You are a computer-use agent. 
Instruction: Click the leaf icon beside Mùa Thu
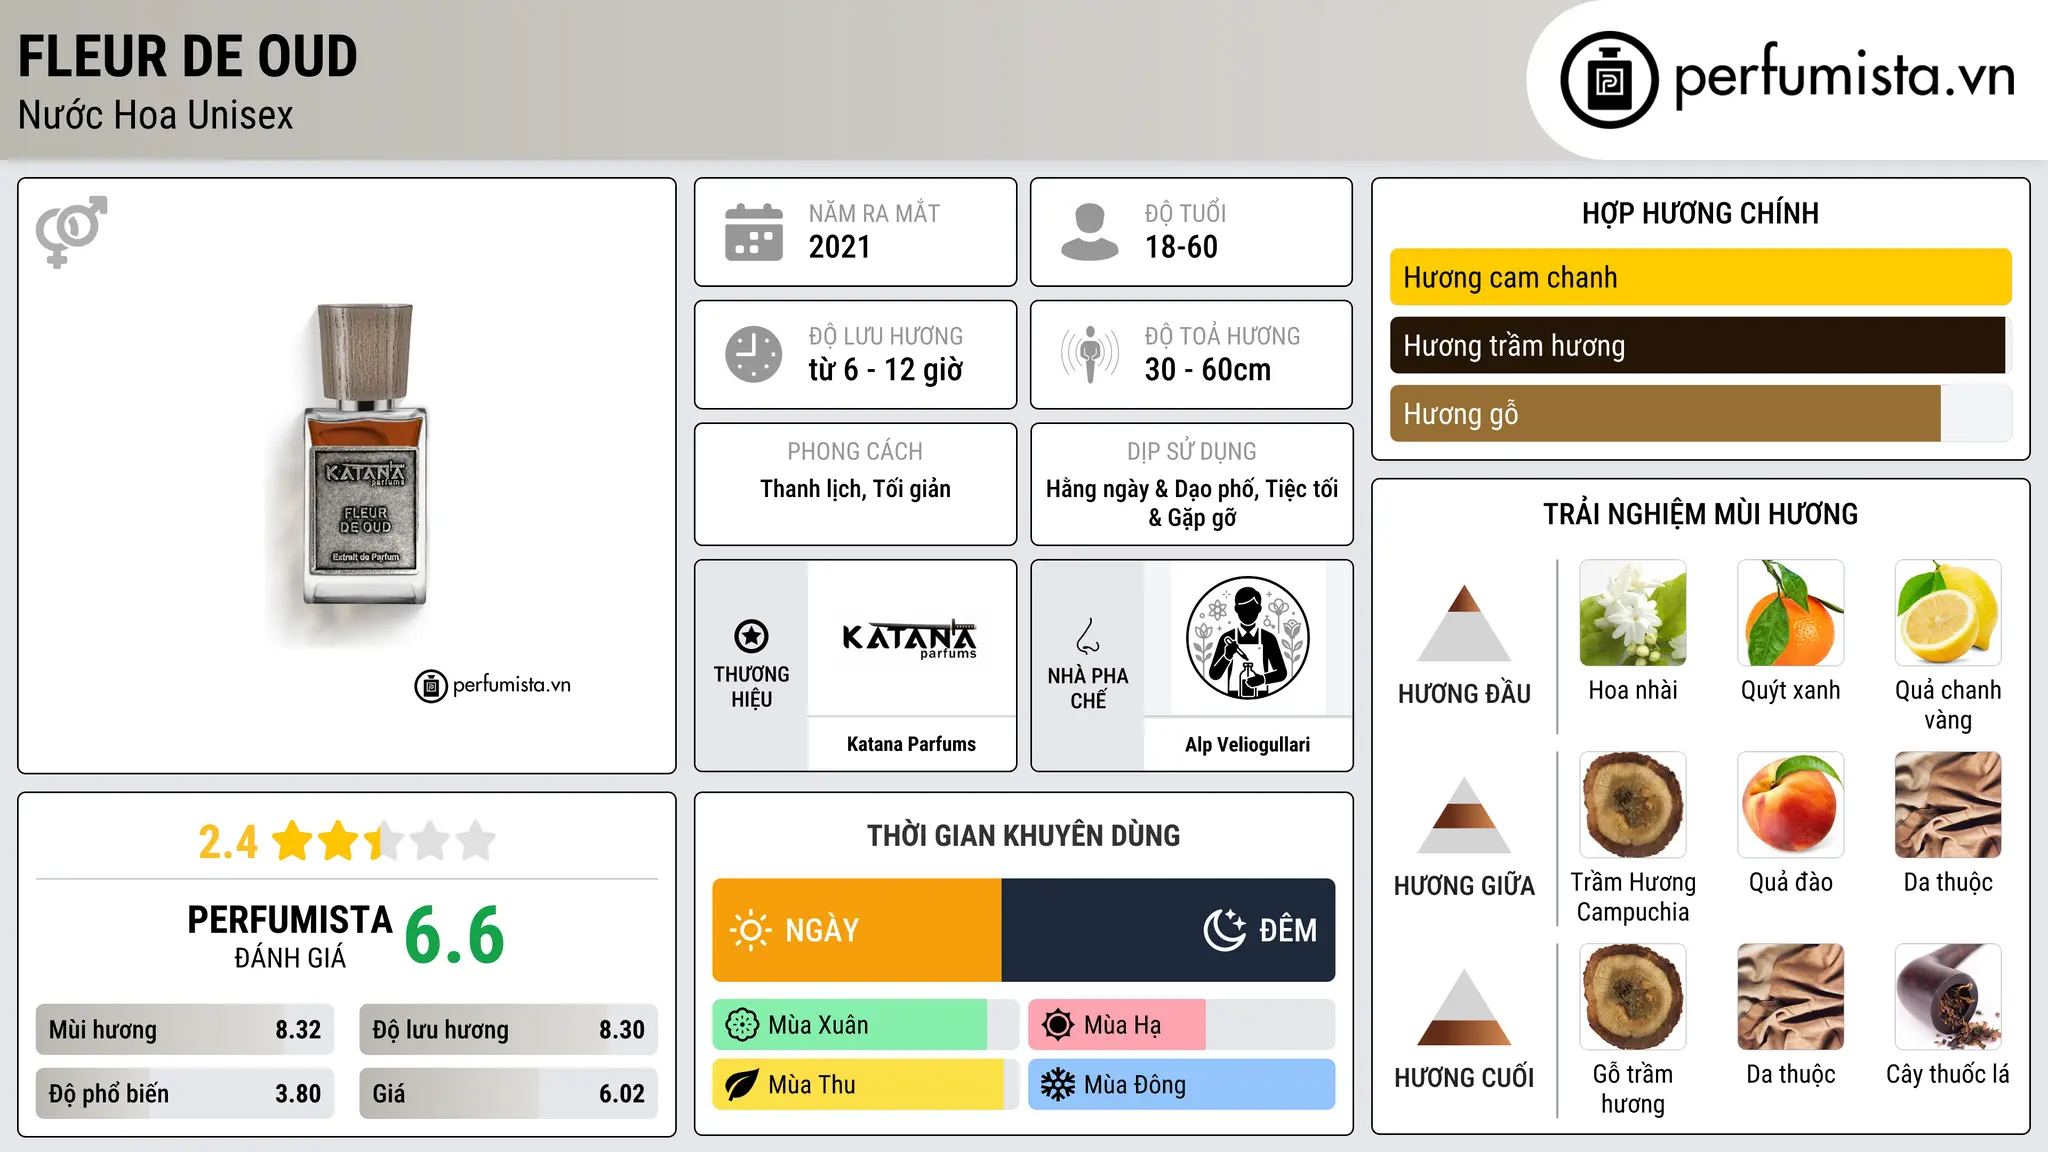tap(742, 1085)
